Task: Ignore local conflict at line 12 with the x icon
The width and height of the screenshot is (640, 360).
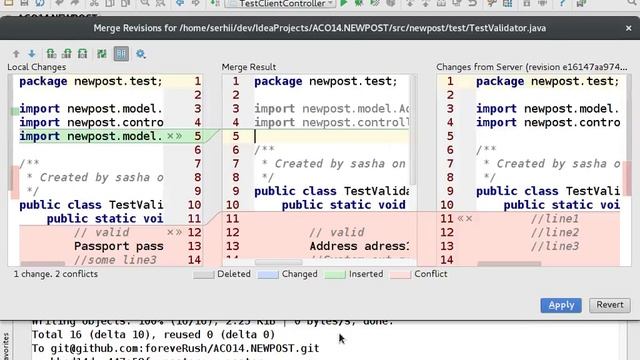Action: point(170,232)
